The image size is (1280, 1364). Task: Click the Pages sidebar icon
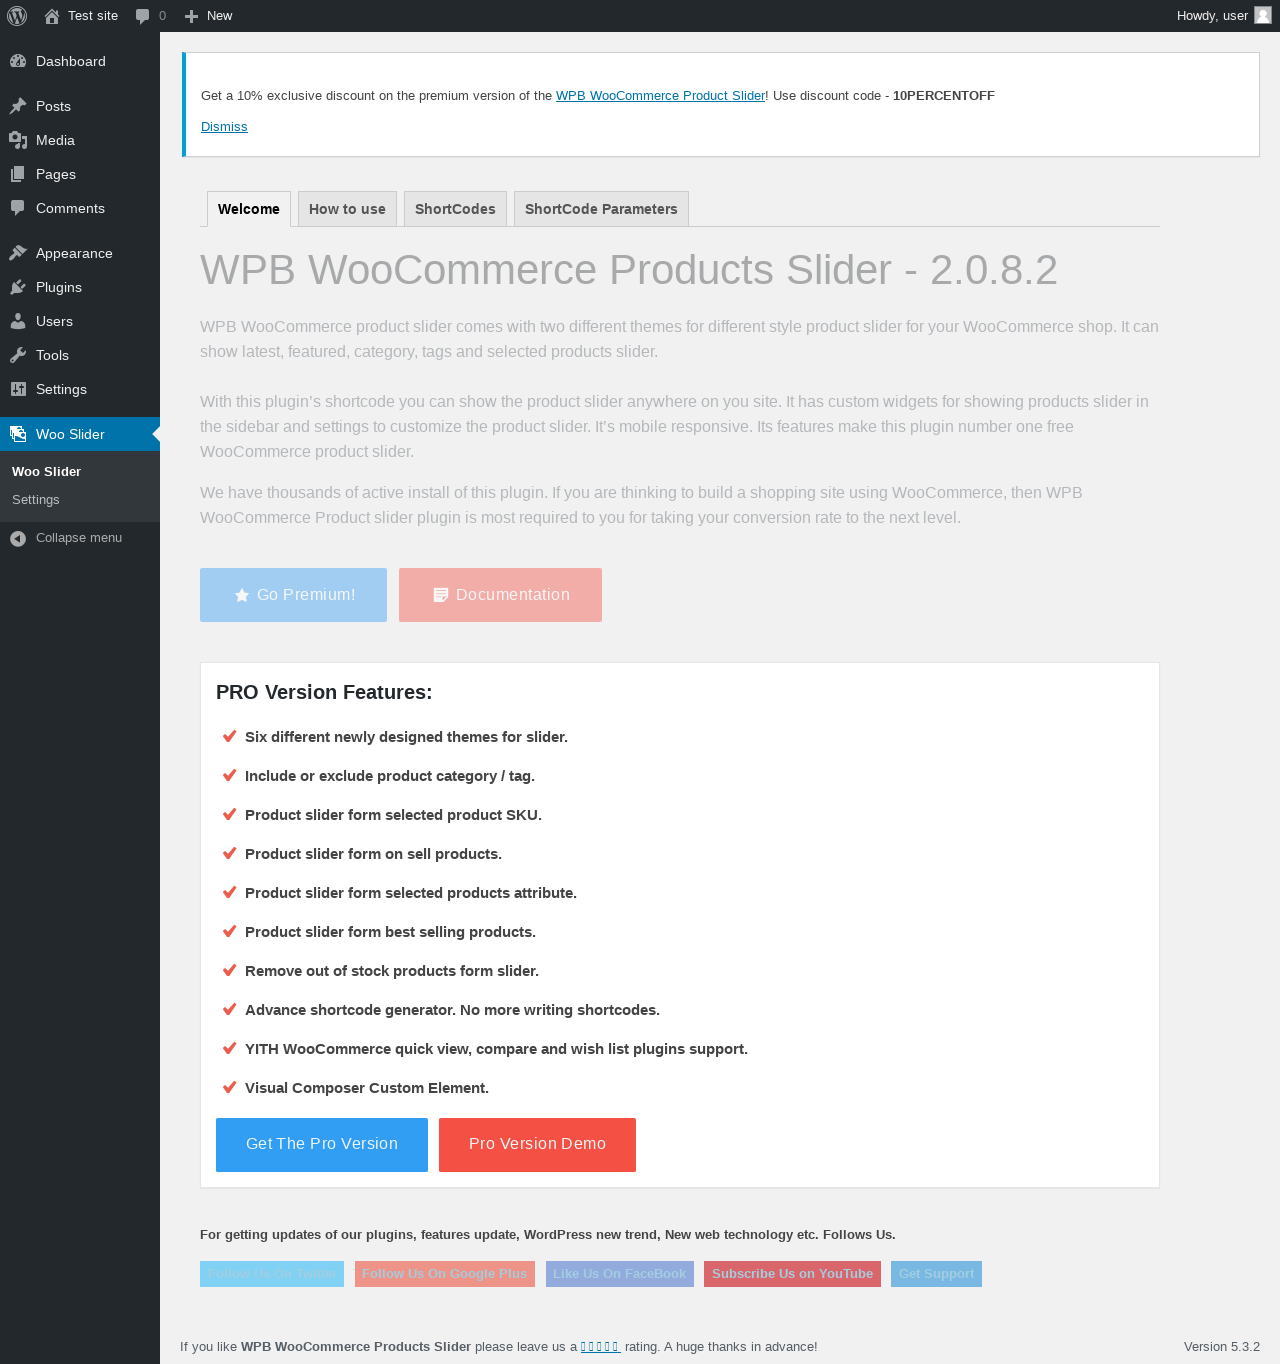tap(18, 174)
